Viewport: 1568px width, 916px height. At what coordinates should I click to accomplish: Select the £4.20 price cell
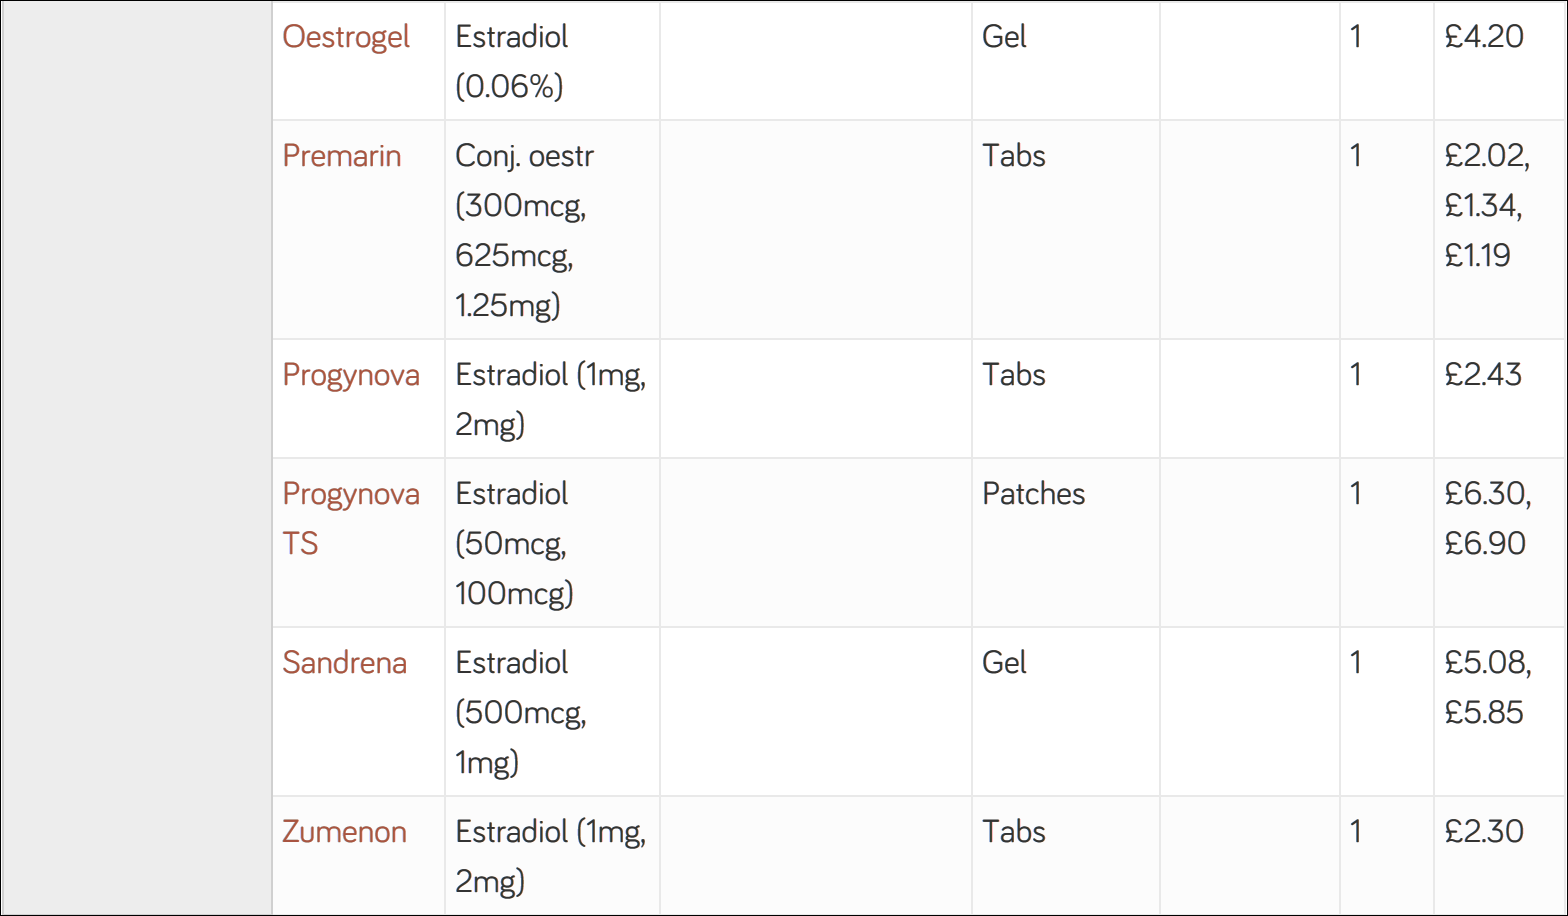coord(1500,61)
